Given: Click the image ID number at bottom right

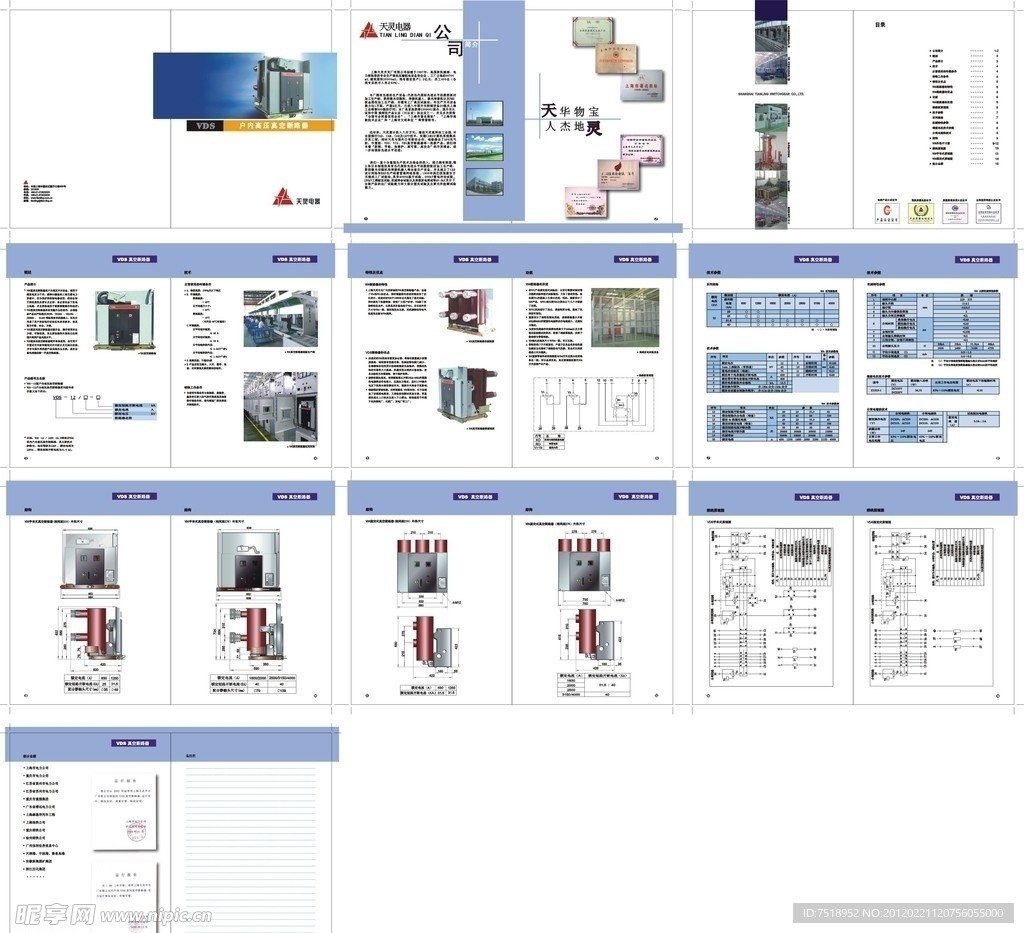Looking at the screenshot, I should tap(909, 913).
